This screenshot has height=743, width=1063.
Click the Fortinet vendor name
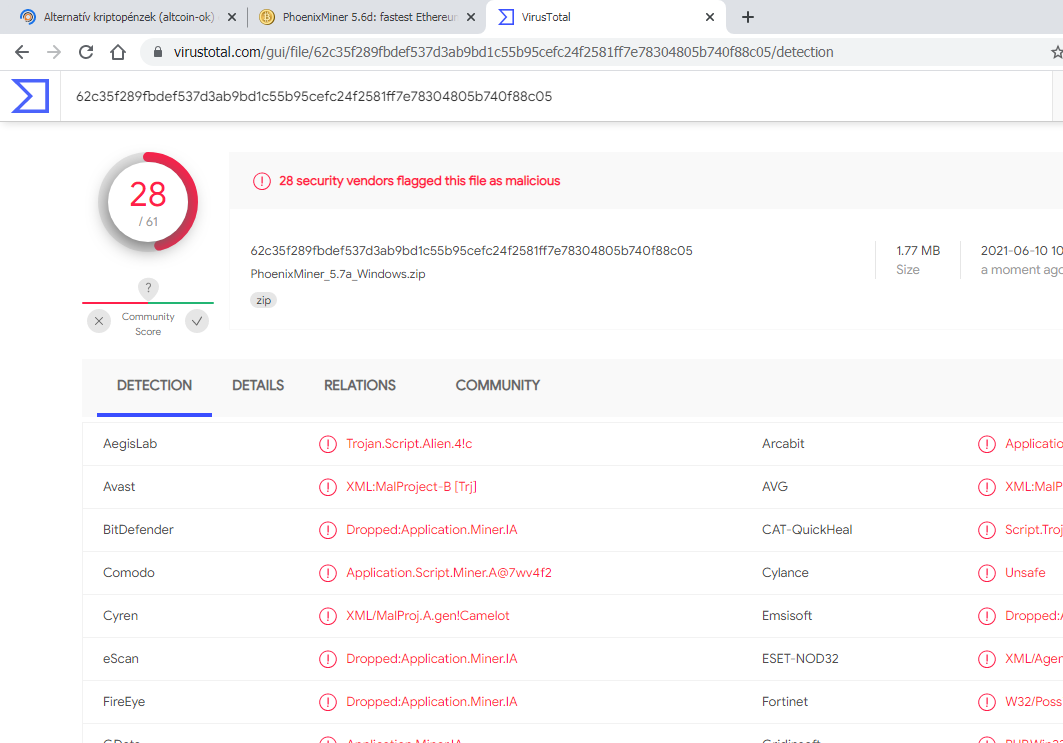click(x=785, y=702)
